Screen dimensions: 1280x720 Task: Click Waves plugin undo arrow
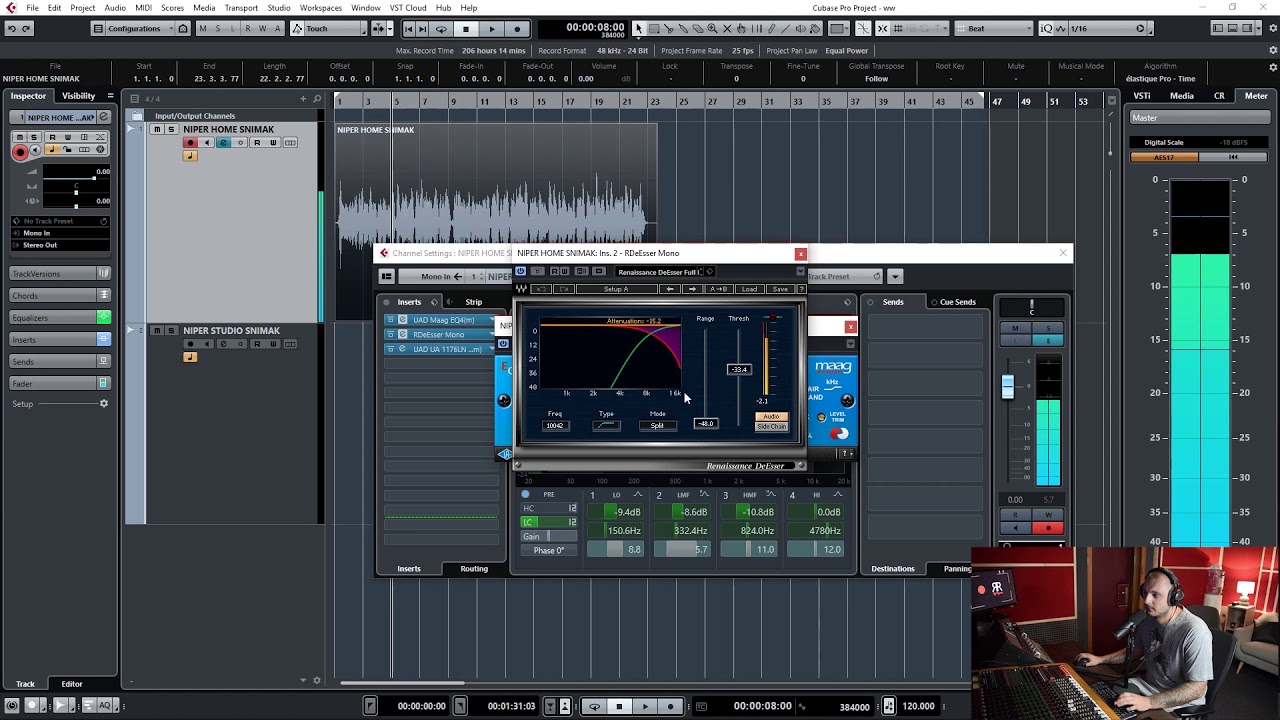click(x=541, y=289)
